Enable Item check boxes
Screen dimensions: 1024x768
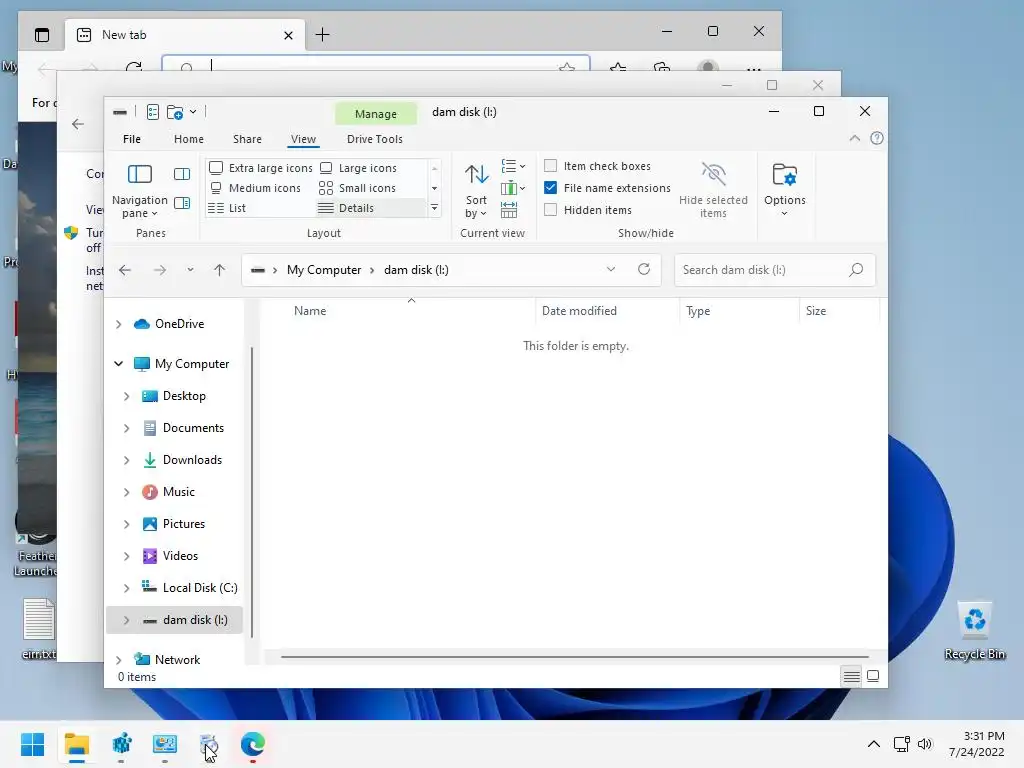coord(551,166)
